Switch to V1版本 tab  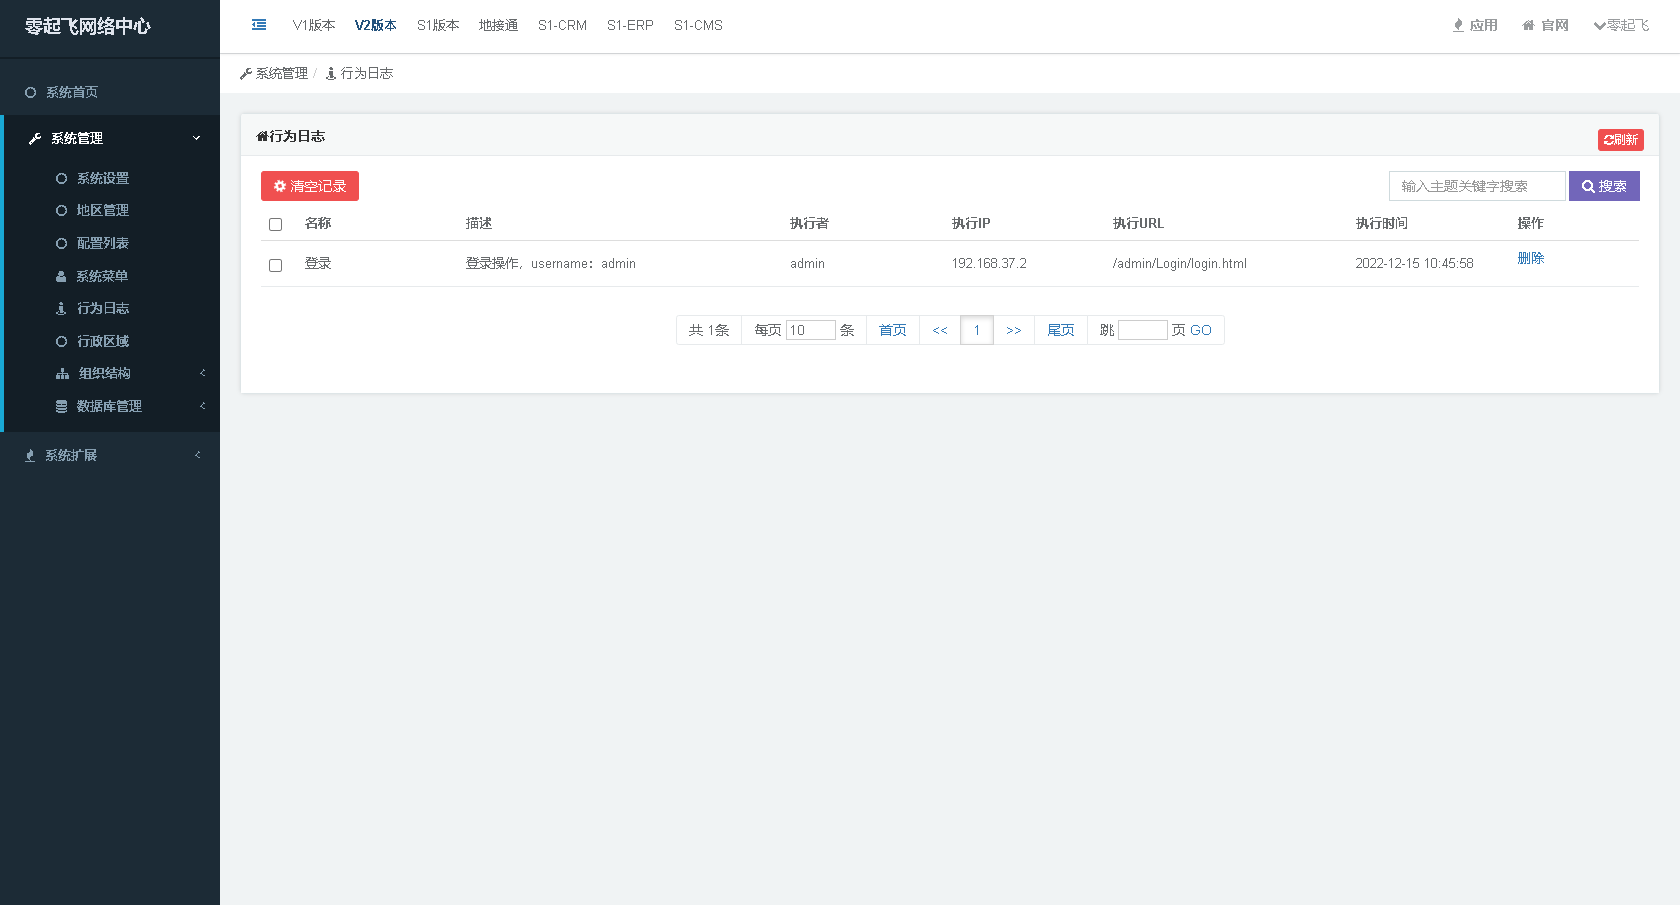(314, 25)
